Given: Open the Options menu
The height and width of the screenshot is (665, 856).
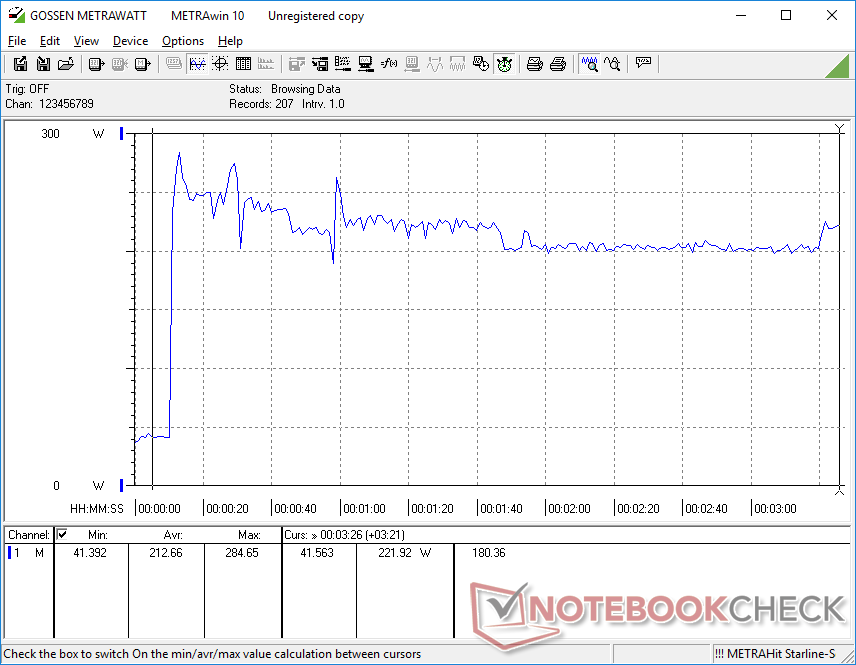Looking at the screenshot, I should (x=183, y=41).
